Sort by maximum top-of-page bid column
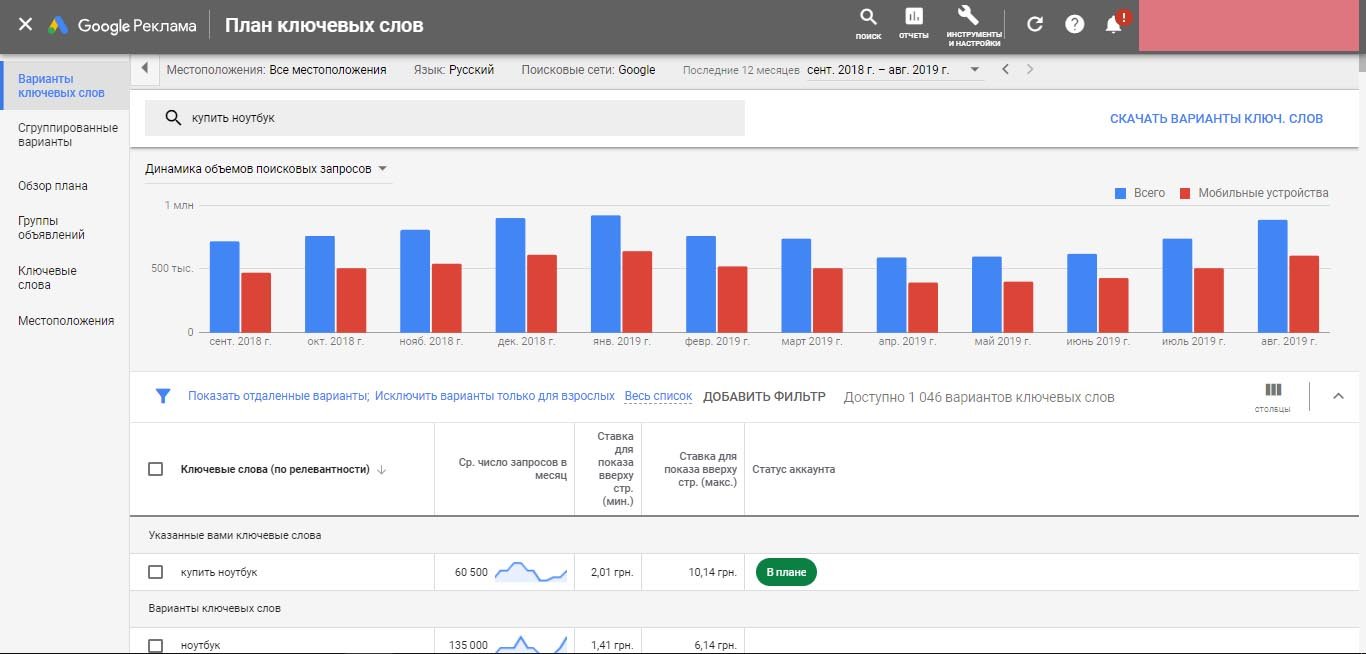The image size is (1366, 654). point(700,469)
